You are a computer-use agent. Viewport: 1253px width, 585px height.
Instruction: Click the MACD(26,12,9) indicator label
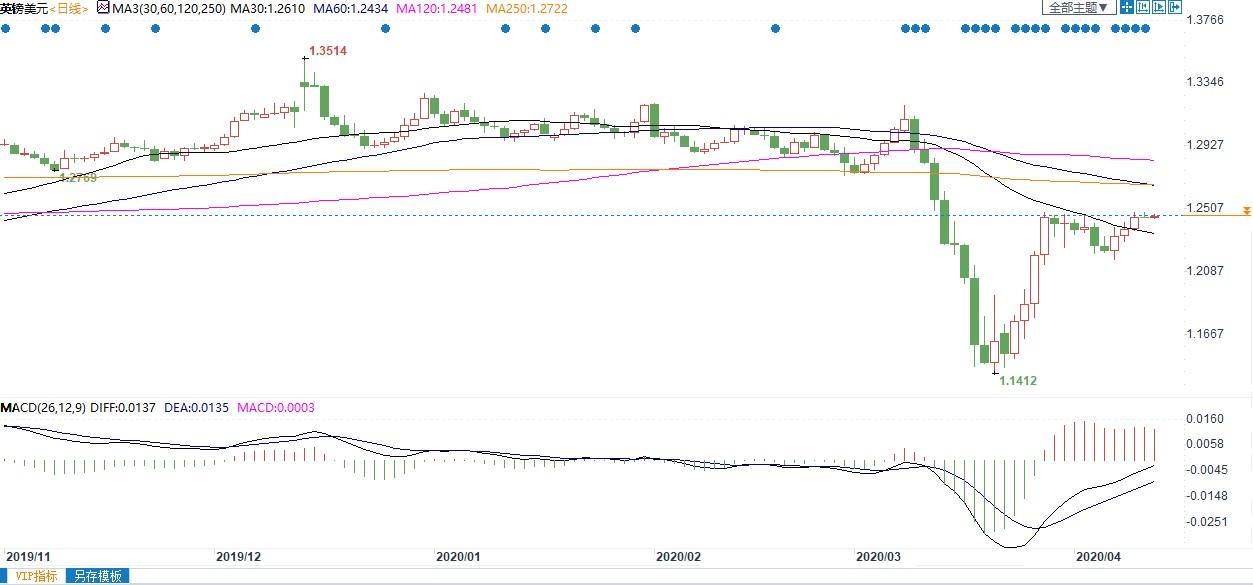pos(41,408)
